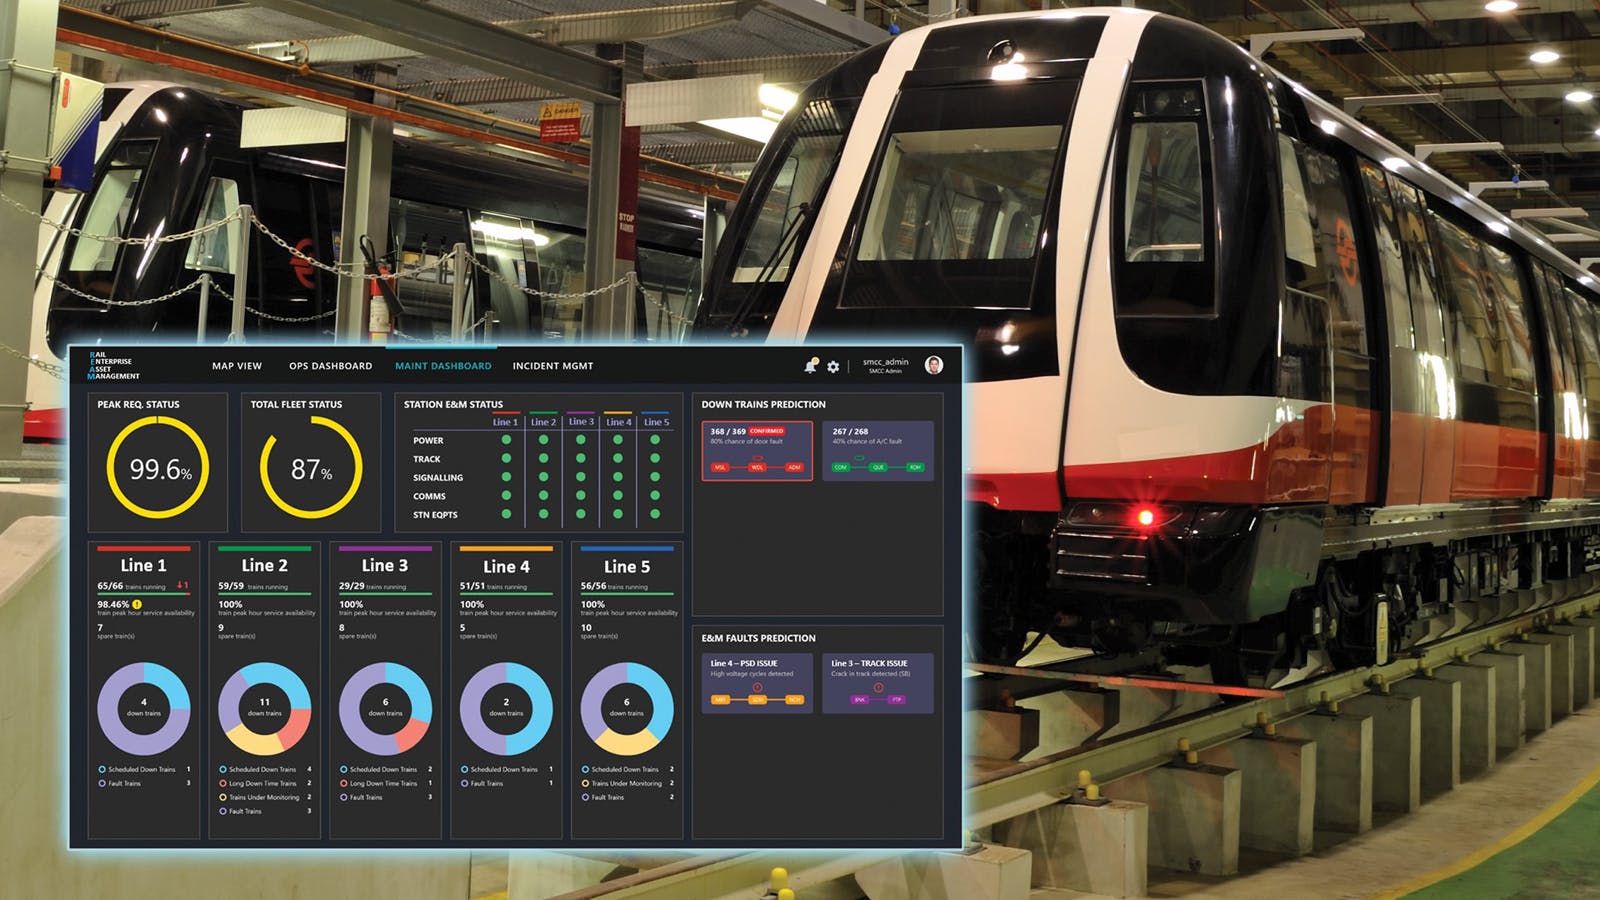
Task: Click the Line 4 down trains donut chart
Action: [506, 708]
